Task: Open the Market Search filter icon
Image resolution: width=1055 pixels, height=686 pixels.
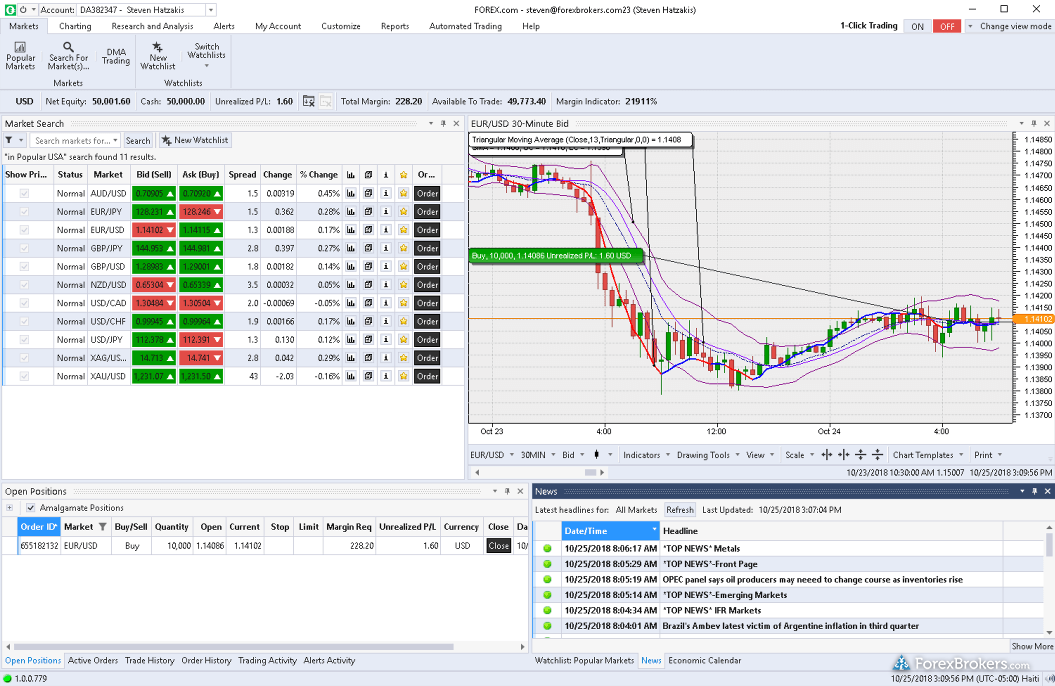Action: click(9, 140)
